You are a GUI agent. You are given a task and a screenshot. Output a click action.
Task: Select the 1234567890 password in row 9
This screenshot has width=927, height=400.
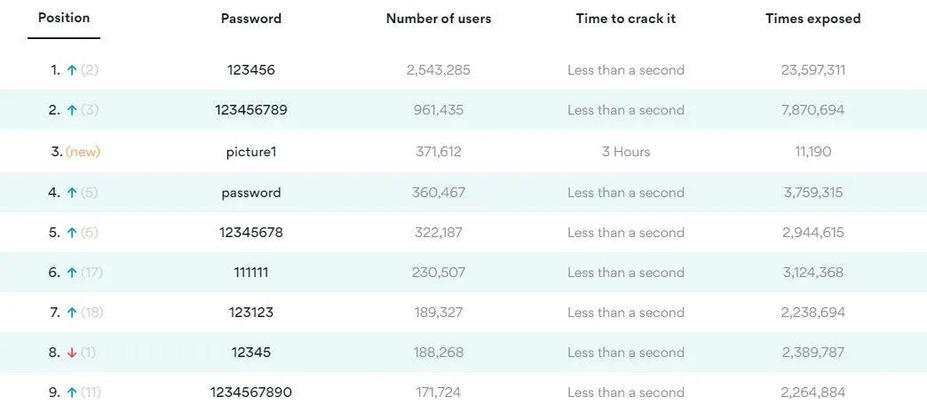click(251, 392)
